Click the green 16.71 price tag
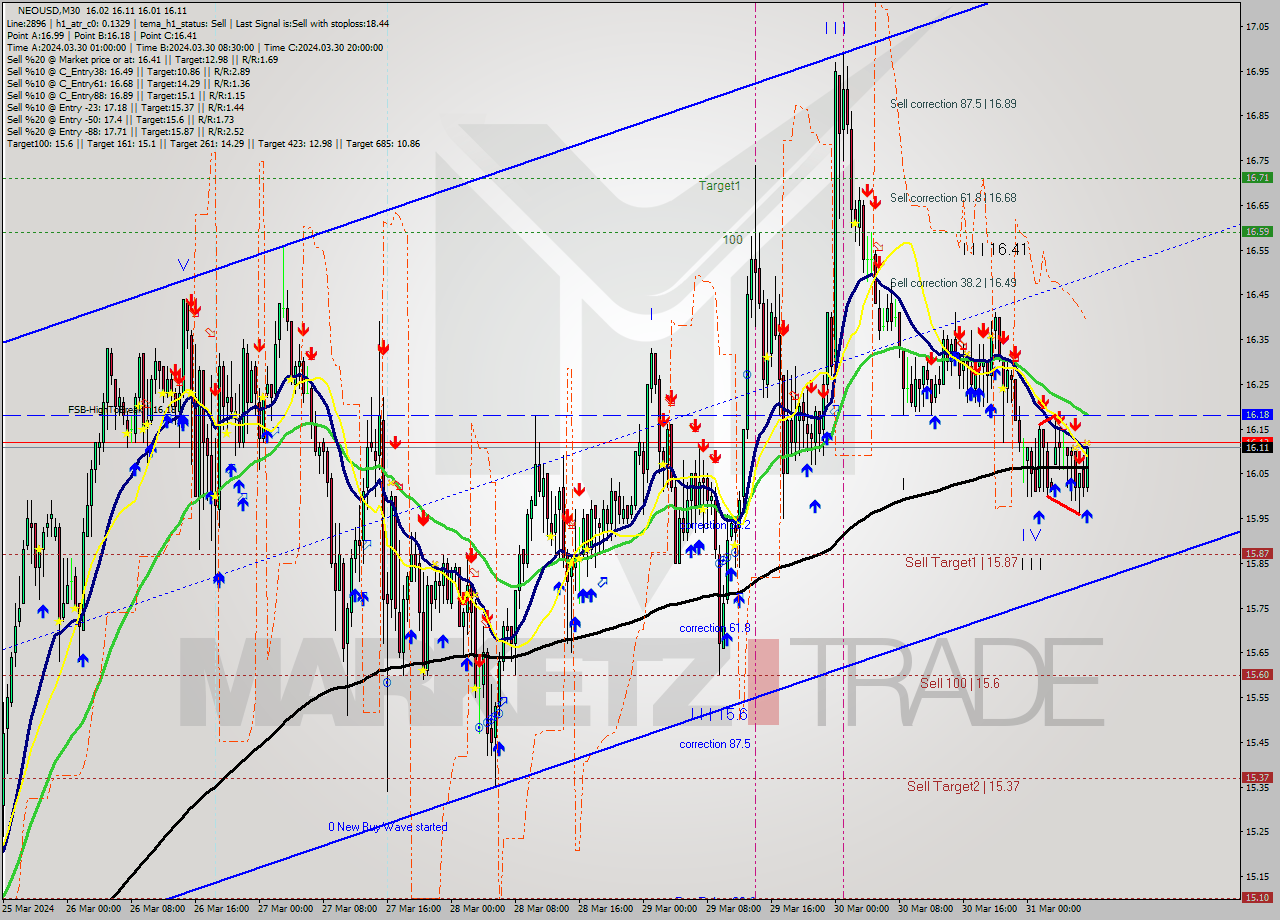Image resolution: width=1280 pixels, height=920 pixels. tap(1257, 177)
